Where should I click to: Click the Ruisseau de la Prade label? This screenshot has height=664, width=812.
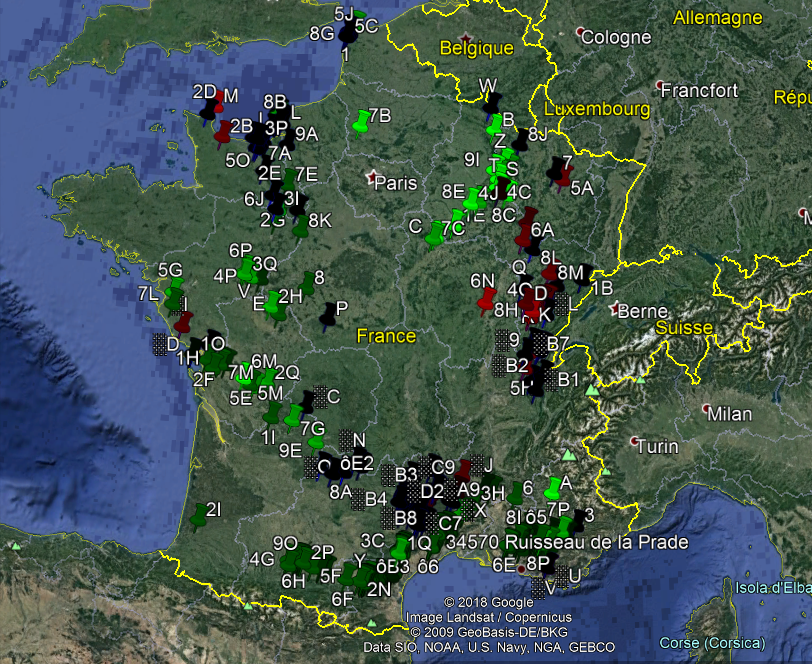(597, 542)
